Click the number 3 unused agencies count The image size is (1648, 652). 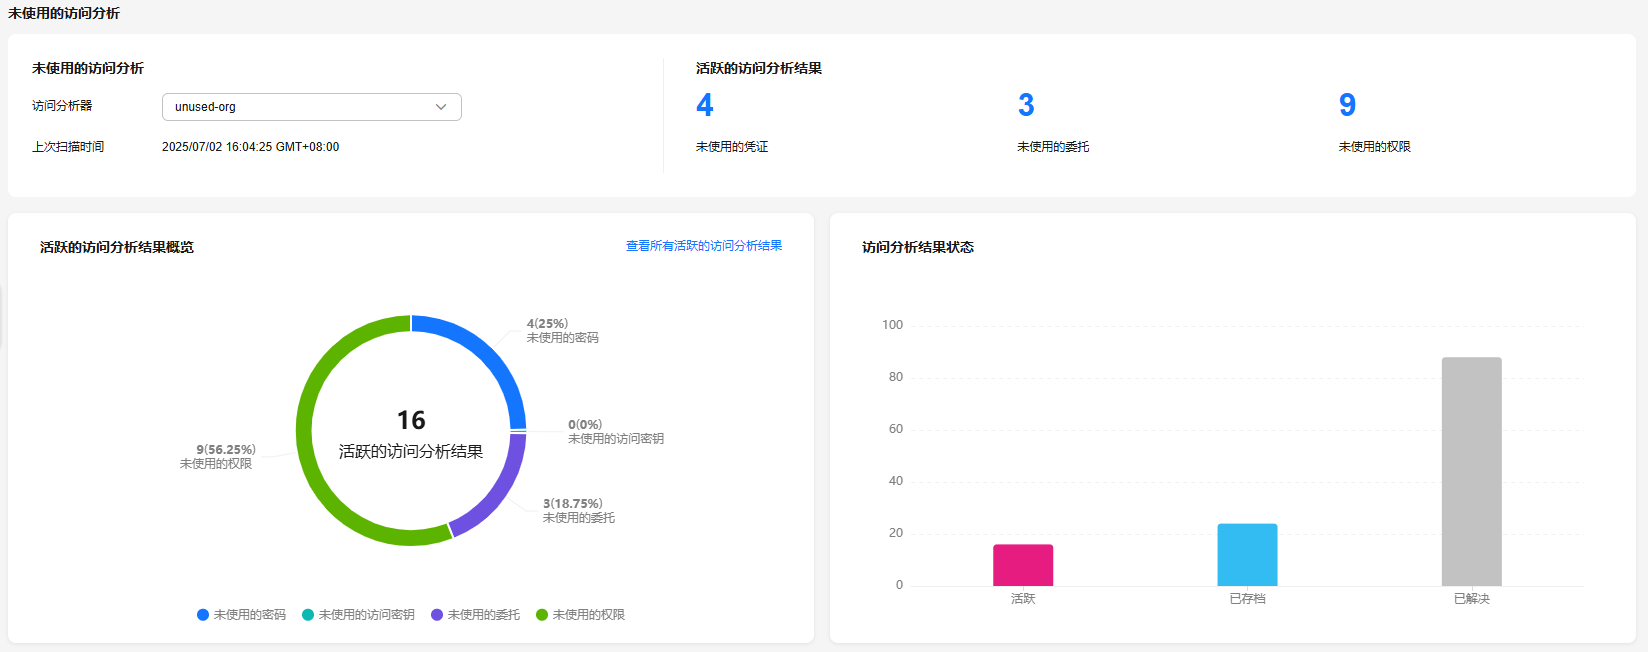(1026, 105)
